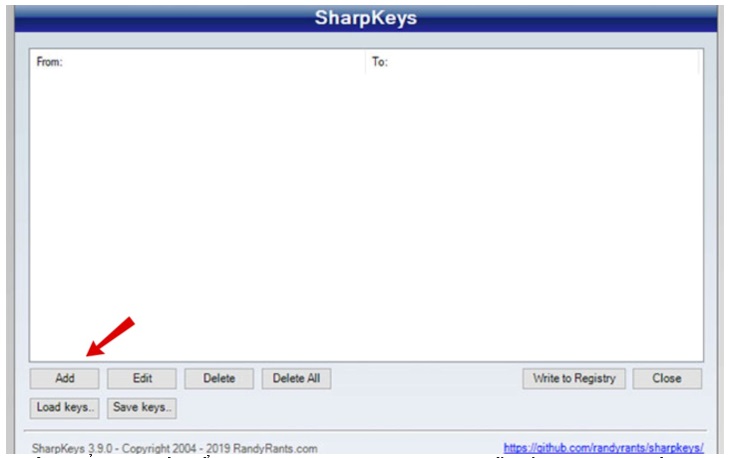
Task: Click the SharpKeys 3.9.0 copyright text
Action: tap(175, 448)
